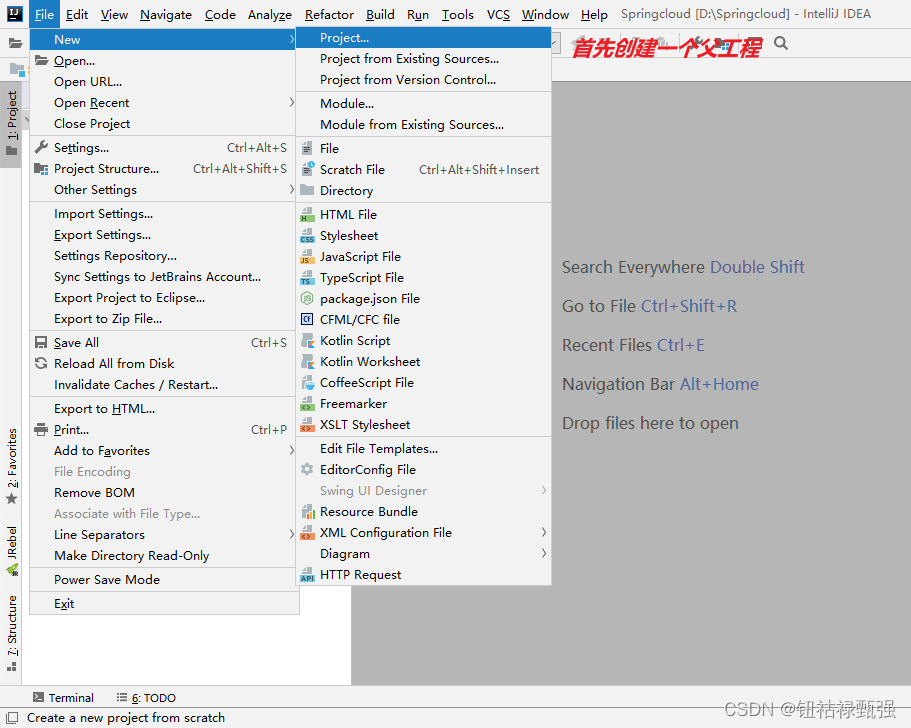
Task: Click the Freemarker icon
Action: (x=307, y=403)
